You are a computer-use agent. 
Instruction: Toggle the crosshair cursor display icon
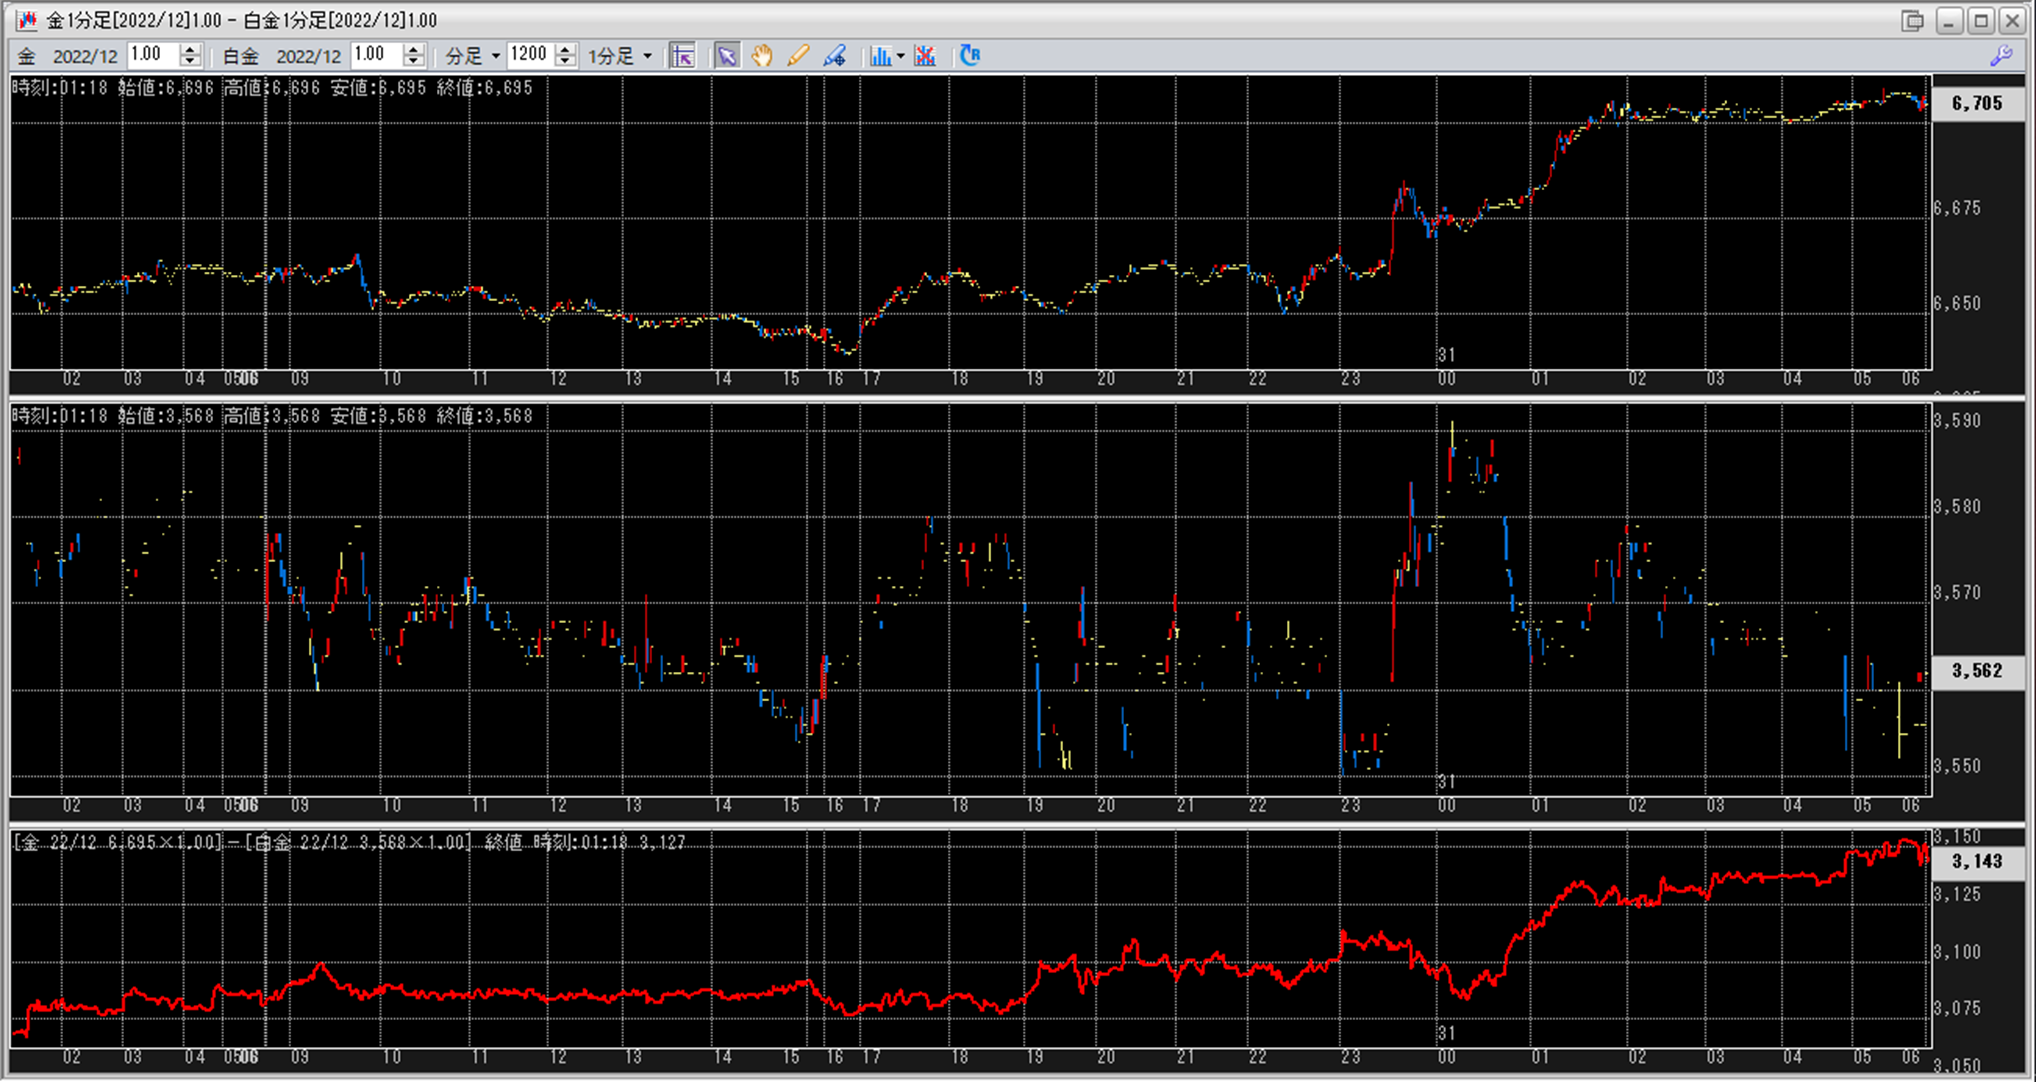click(x=683, y=56)
